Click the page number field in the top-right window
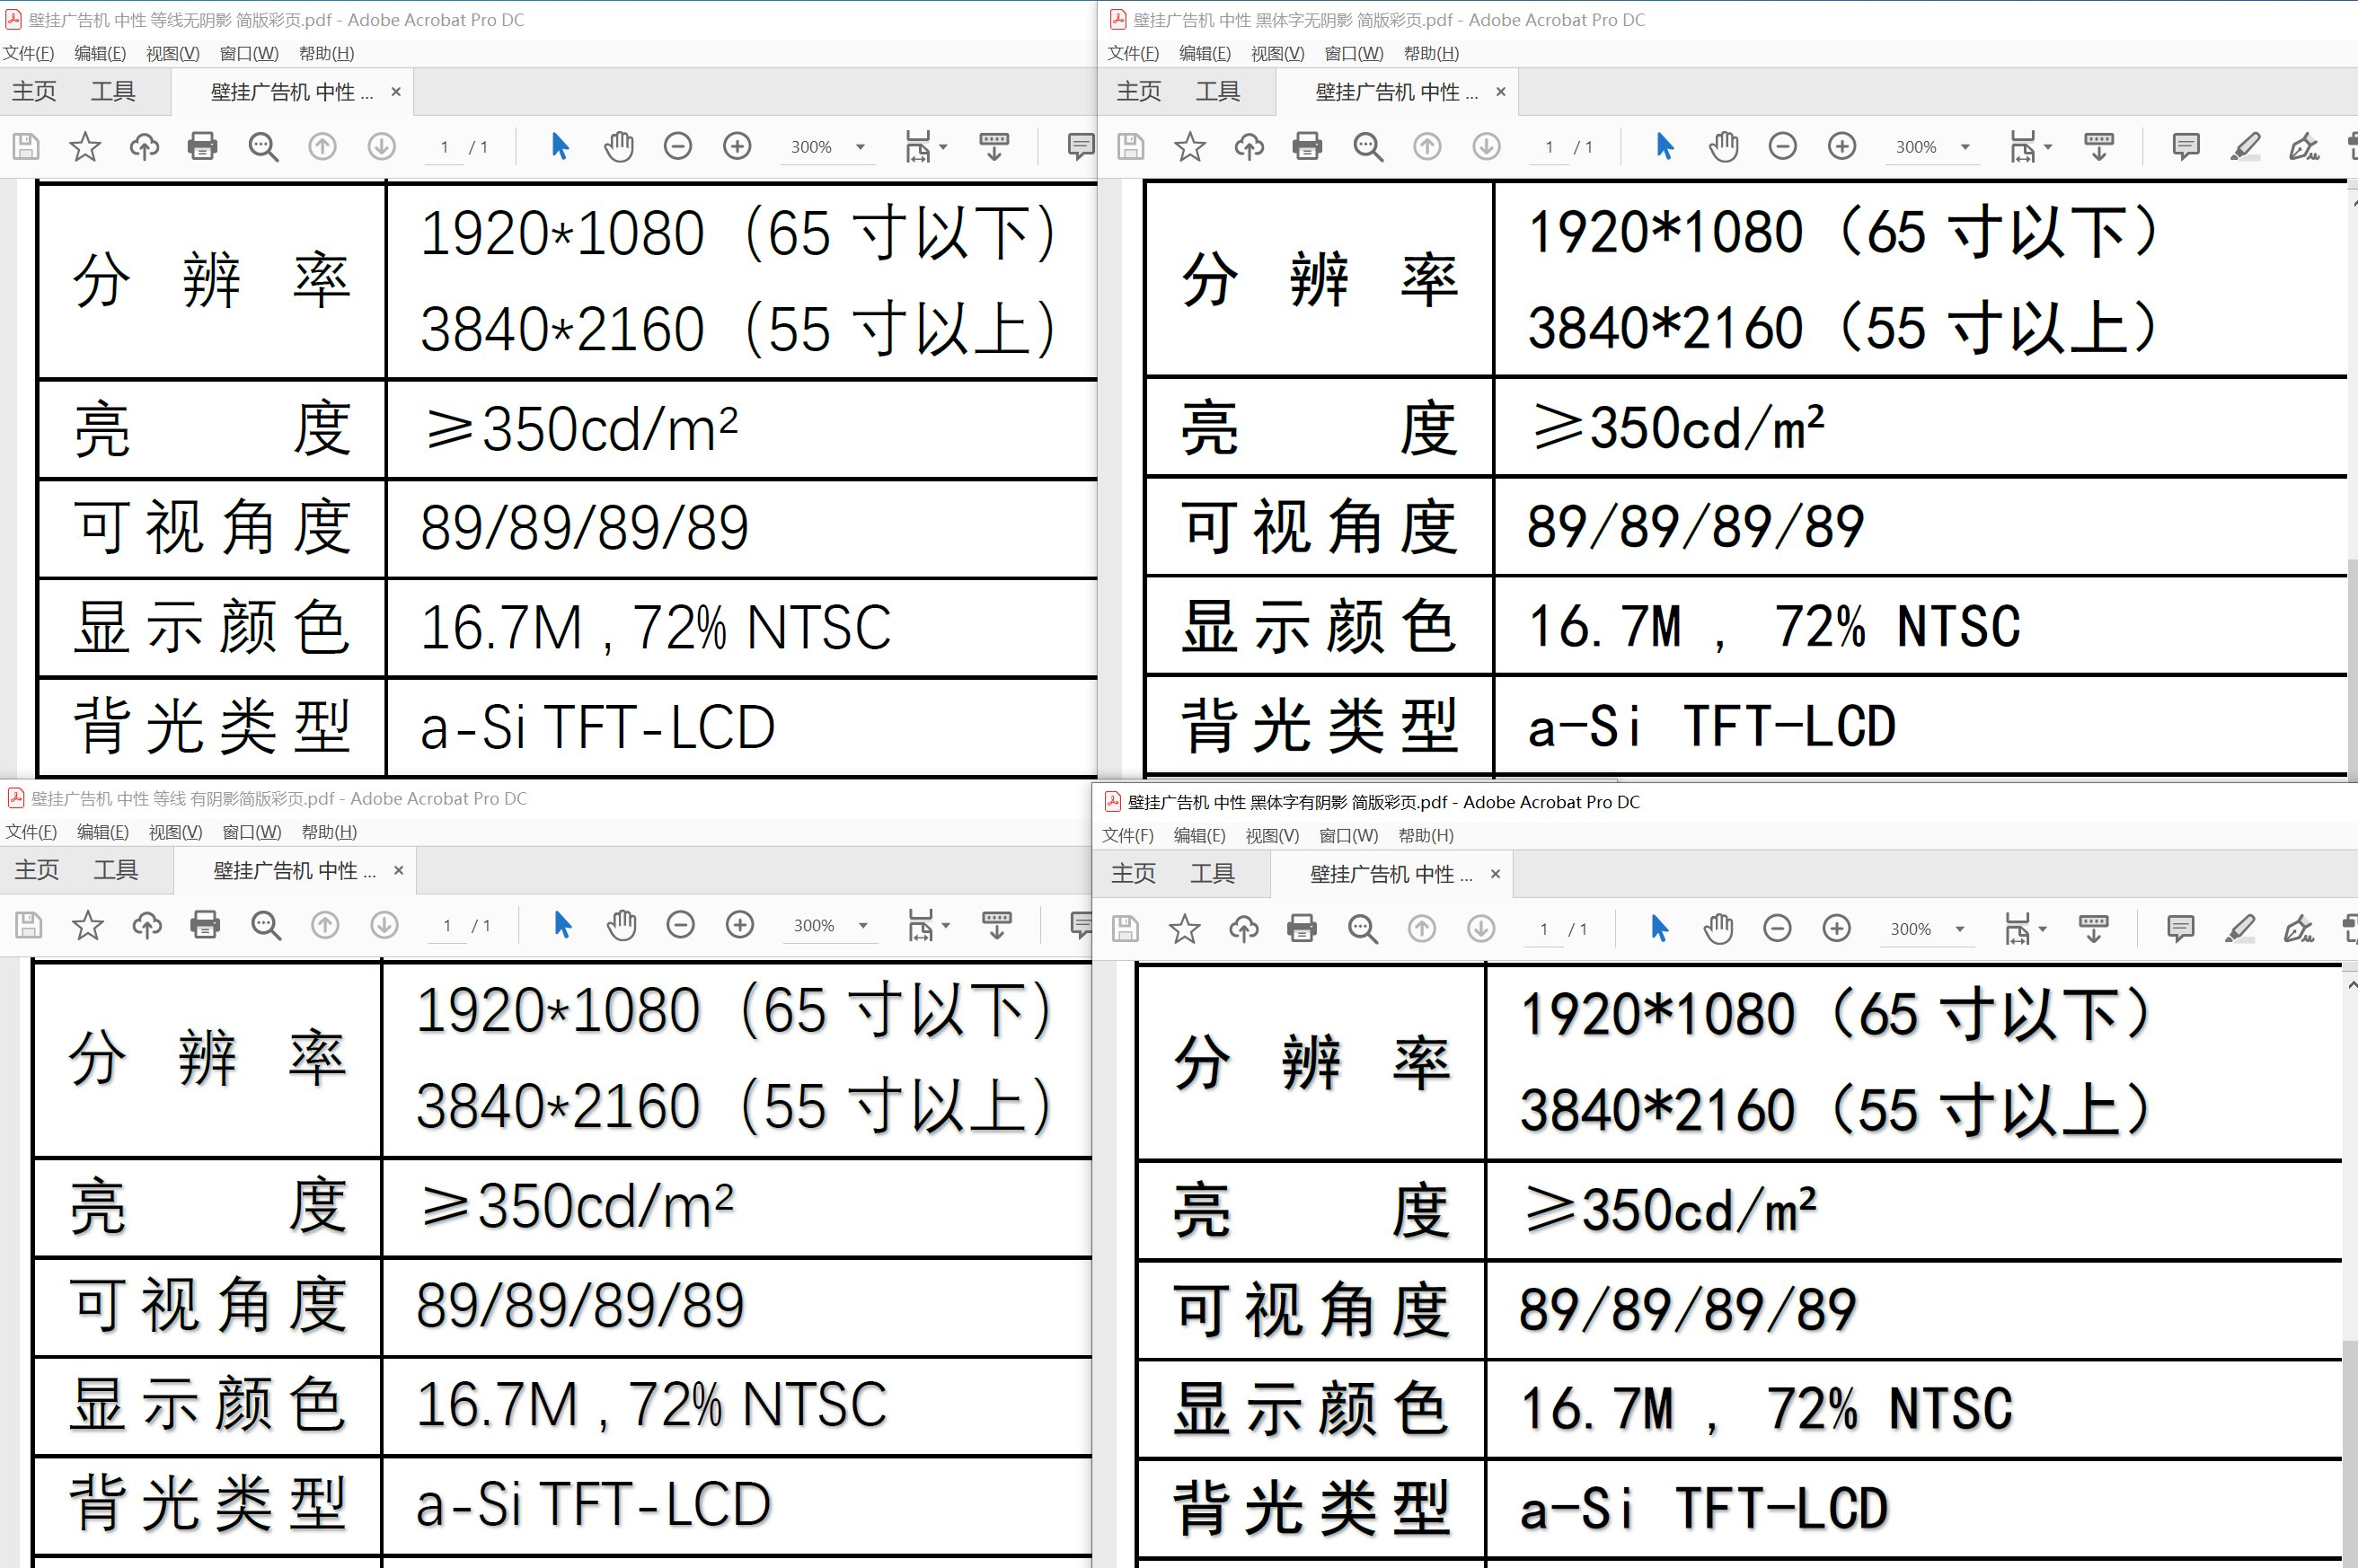Viewport: 2358px width, 1568px height. 1549,148
